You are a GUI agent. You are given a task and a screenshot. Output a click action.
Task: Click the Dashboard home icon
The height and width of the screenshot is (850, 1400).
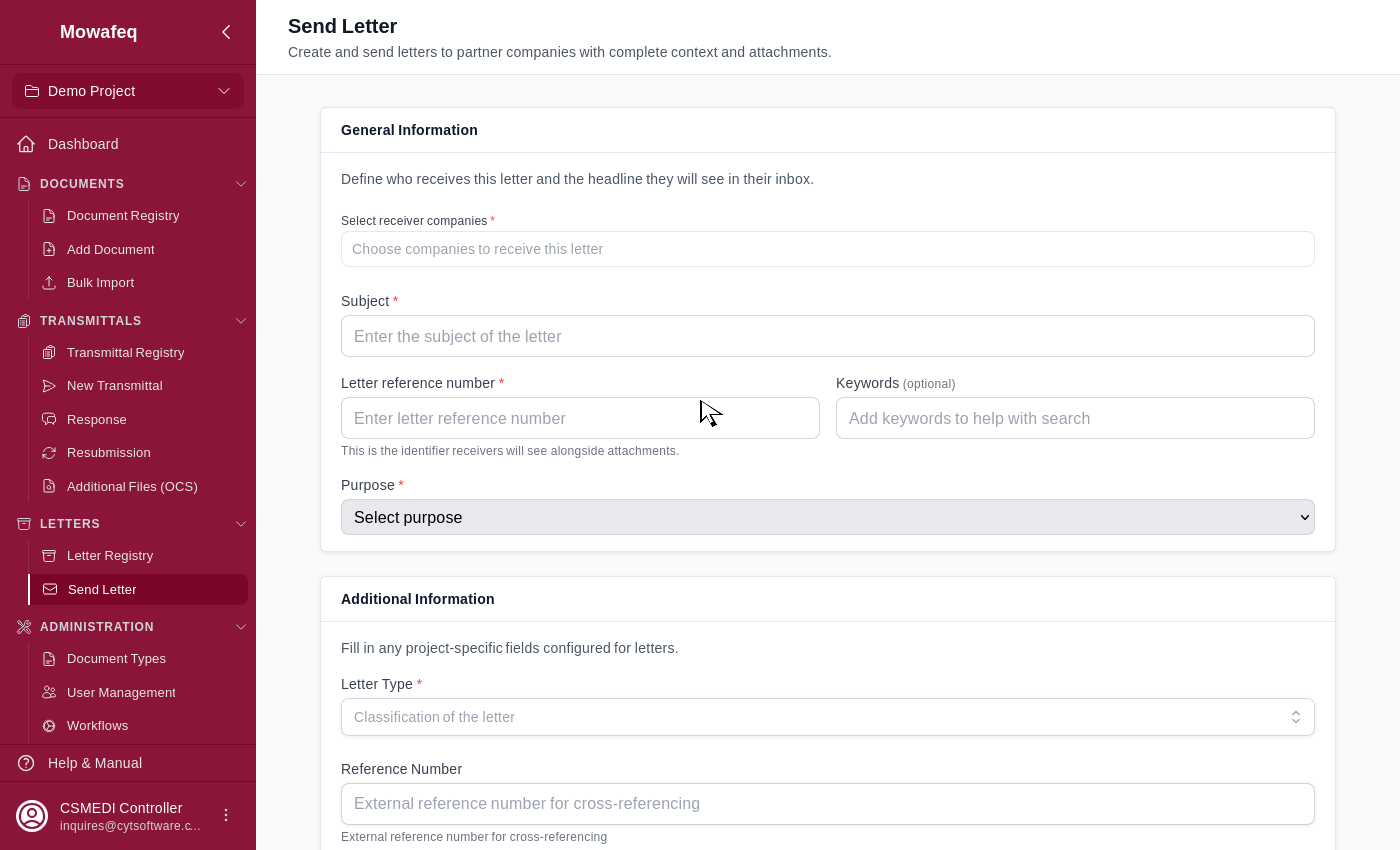click(x=26, y=144)
